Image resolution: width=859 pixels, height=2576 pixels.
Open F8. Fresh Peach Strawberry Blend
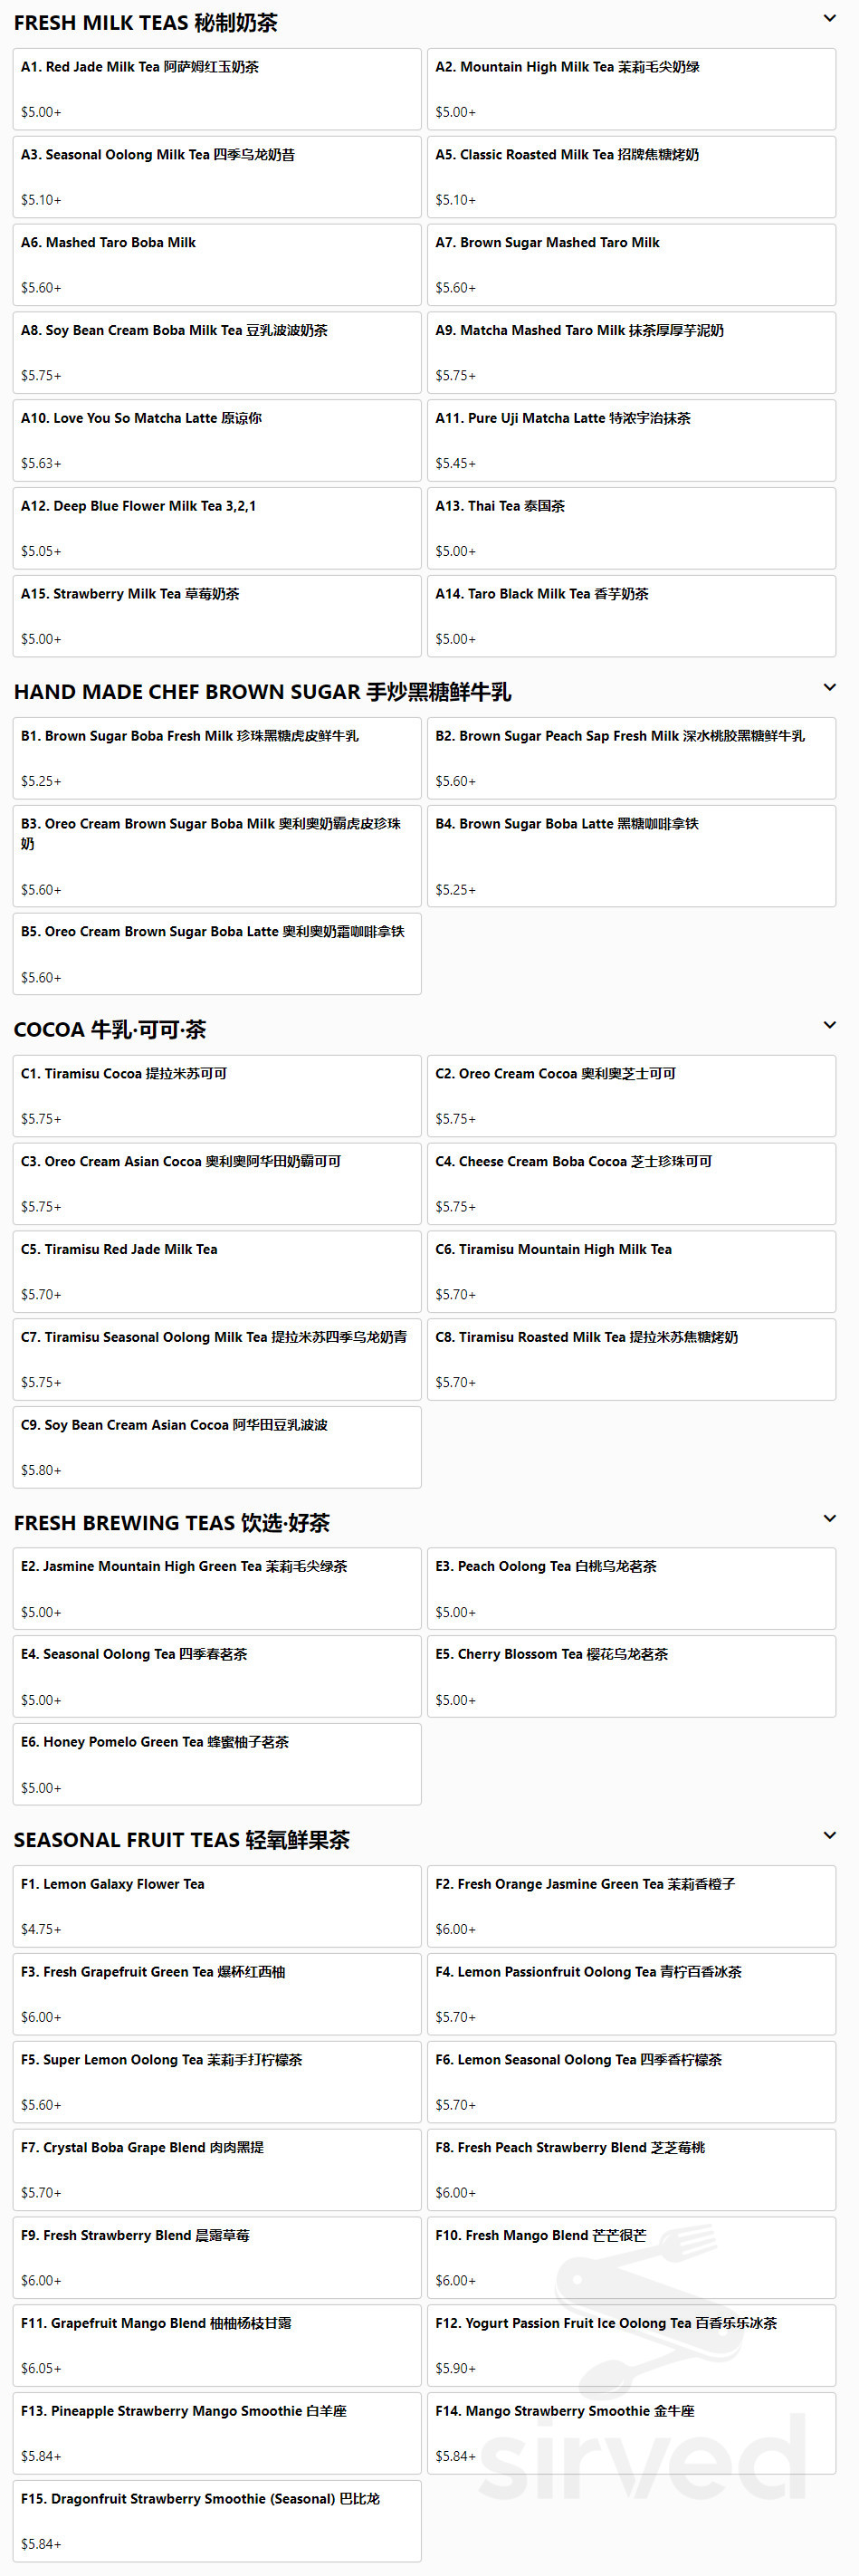pyautogui.click(x=631, y=2170)
